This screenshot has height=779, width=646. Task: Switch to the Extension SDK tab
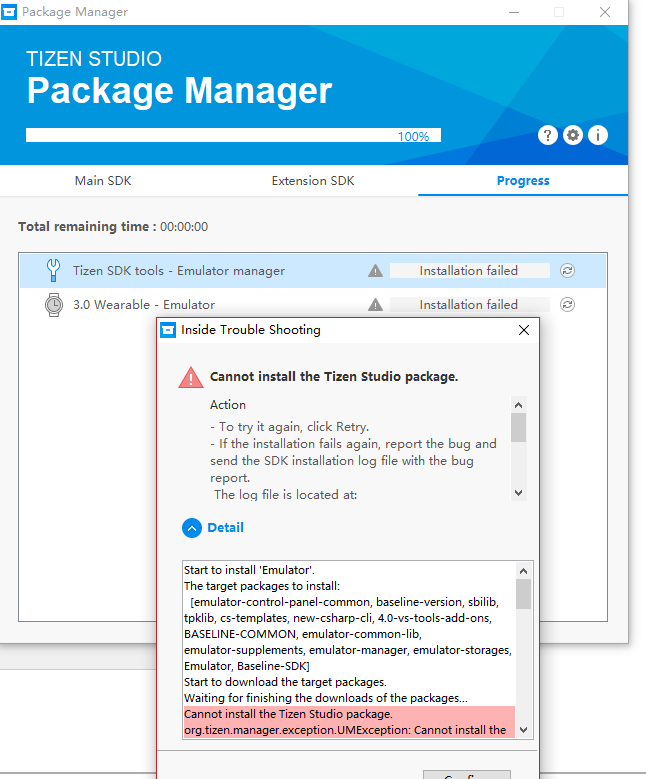click(x=313, y=181)
